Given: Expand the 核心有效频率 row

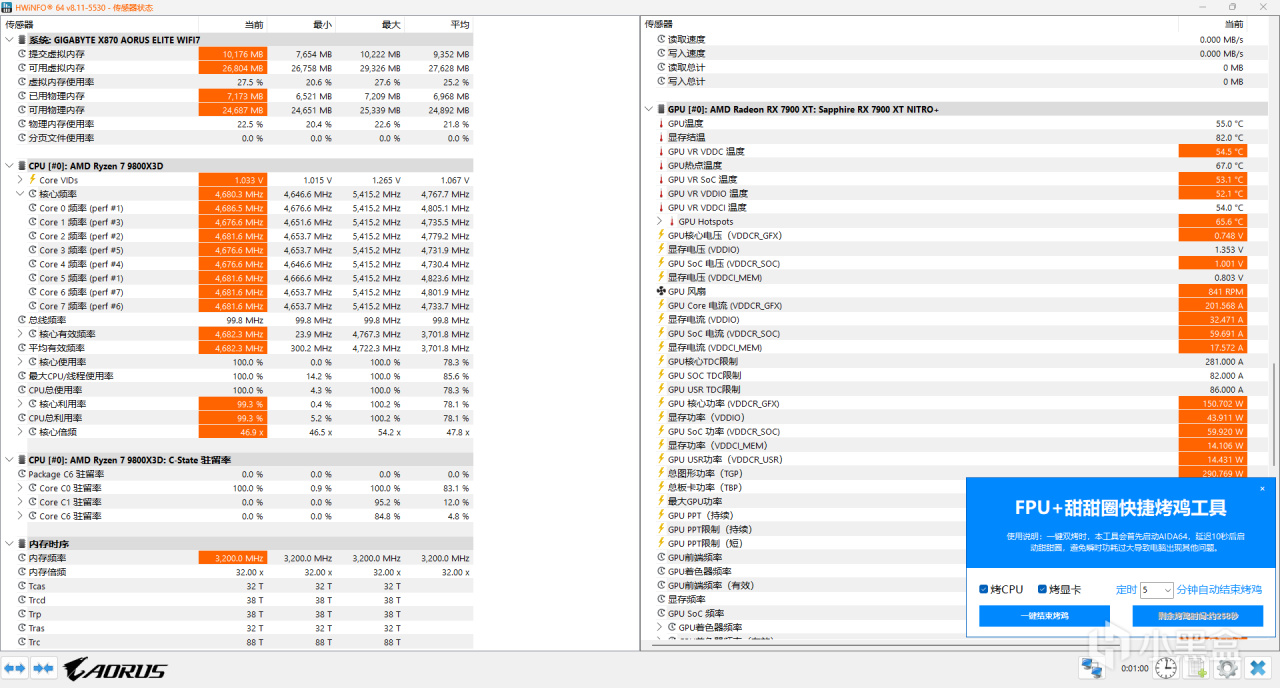Looking at the screenshot, I should (x=20, y=334).
